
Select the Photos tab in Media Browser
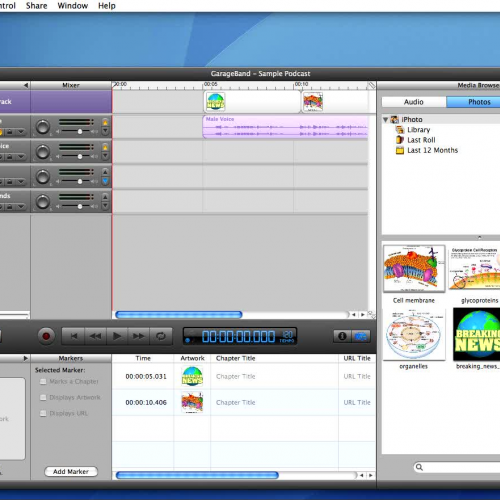[x=473, y=102]
